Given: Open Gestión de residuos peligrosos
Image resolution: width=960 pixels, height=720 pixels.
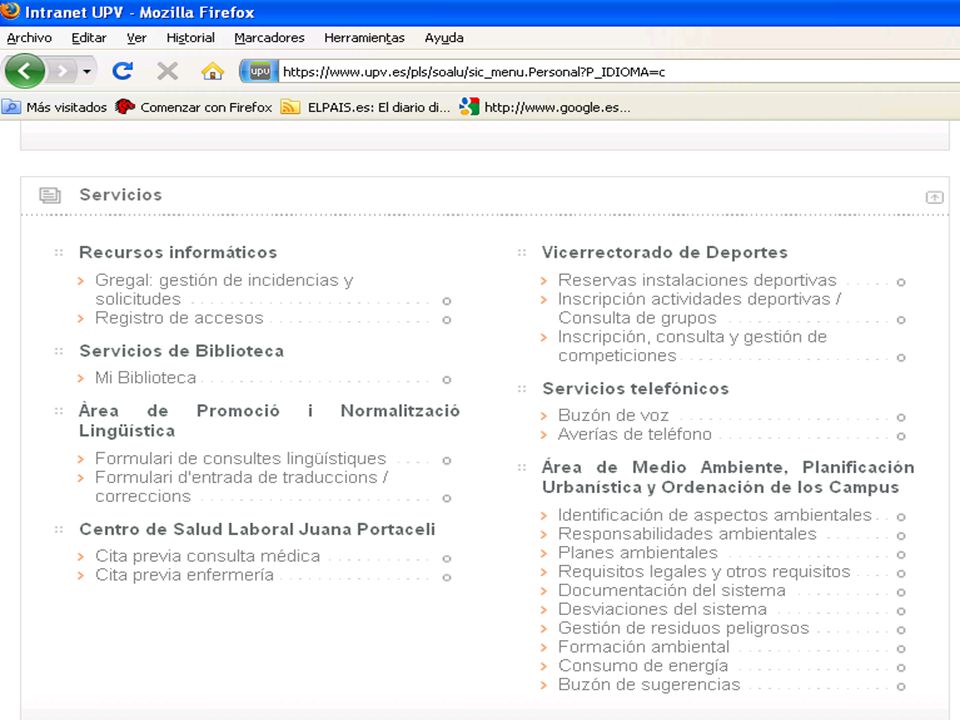Looking at the screenshot, I should pos(683,628).
